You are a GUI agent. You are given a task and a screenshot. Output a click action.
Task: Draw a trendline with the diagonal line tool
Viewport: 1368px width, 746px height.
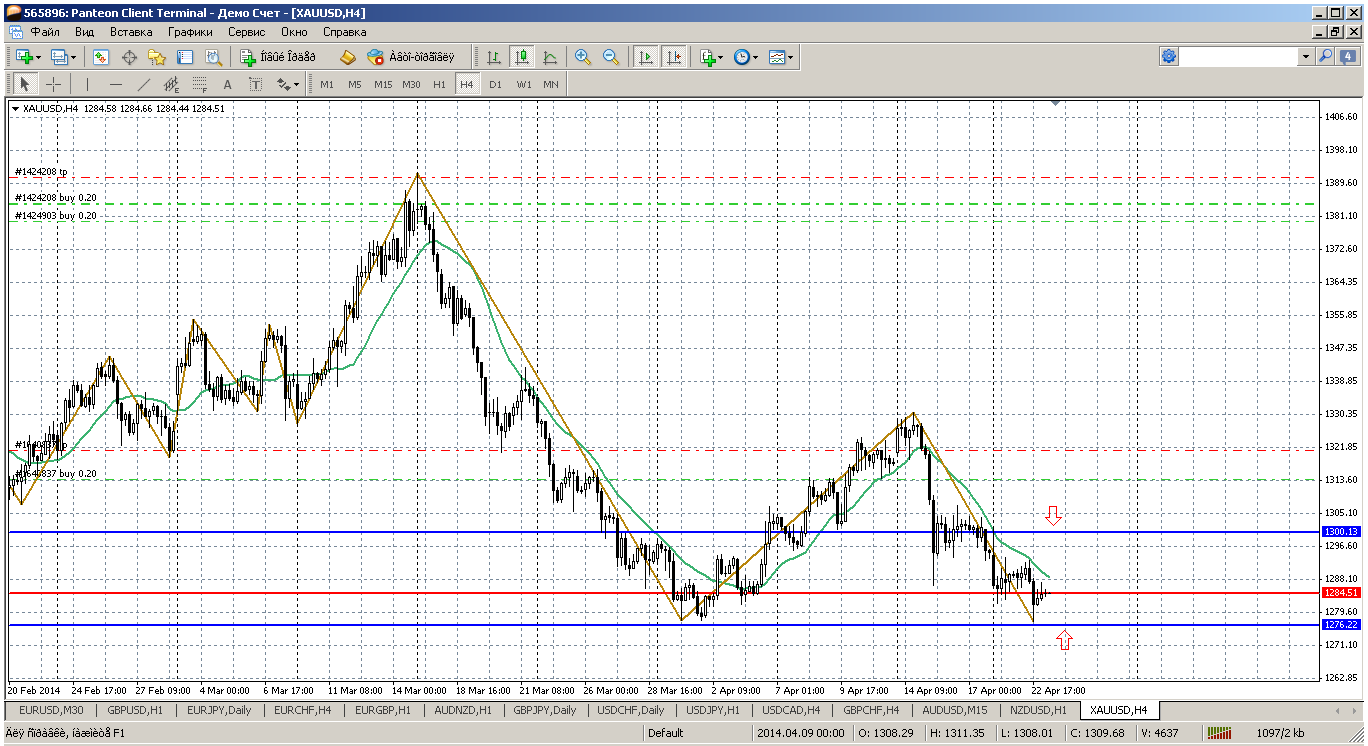(x=143, y=84)
